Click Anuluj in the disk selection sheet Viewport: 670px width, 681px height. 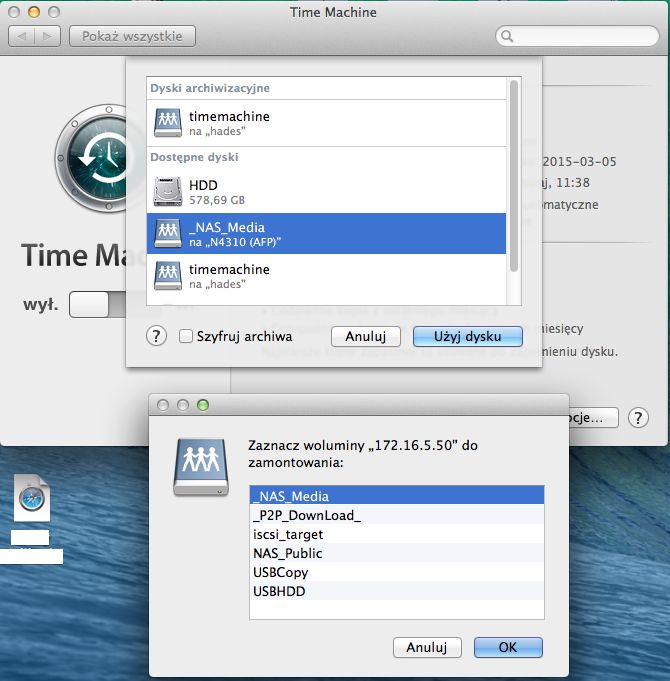[366, 337]
